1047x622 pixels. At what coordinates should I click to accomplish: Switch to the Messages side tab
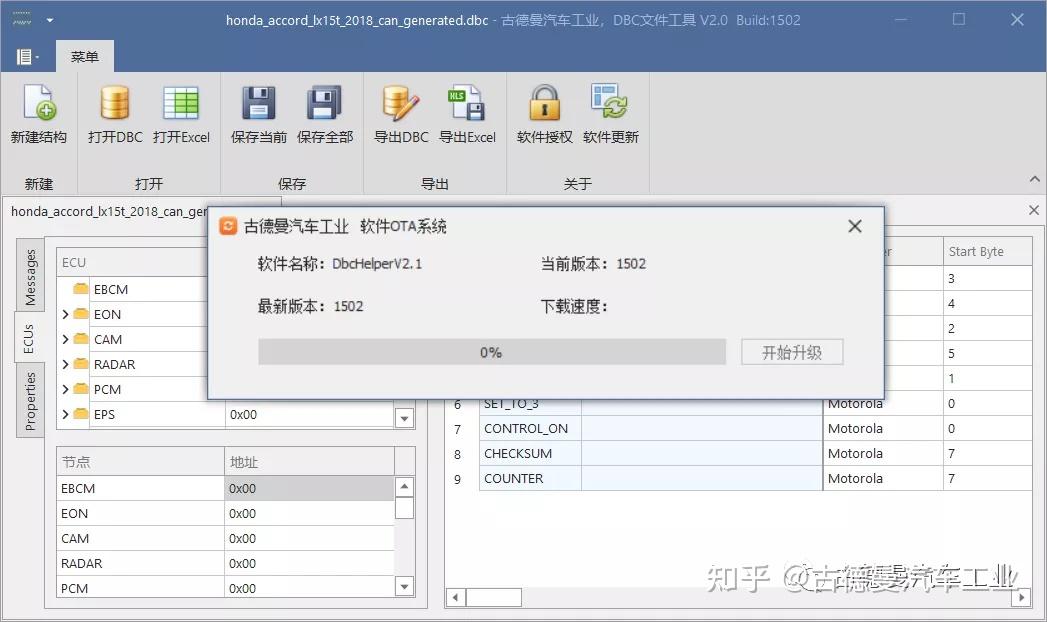click(30, 277)
